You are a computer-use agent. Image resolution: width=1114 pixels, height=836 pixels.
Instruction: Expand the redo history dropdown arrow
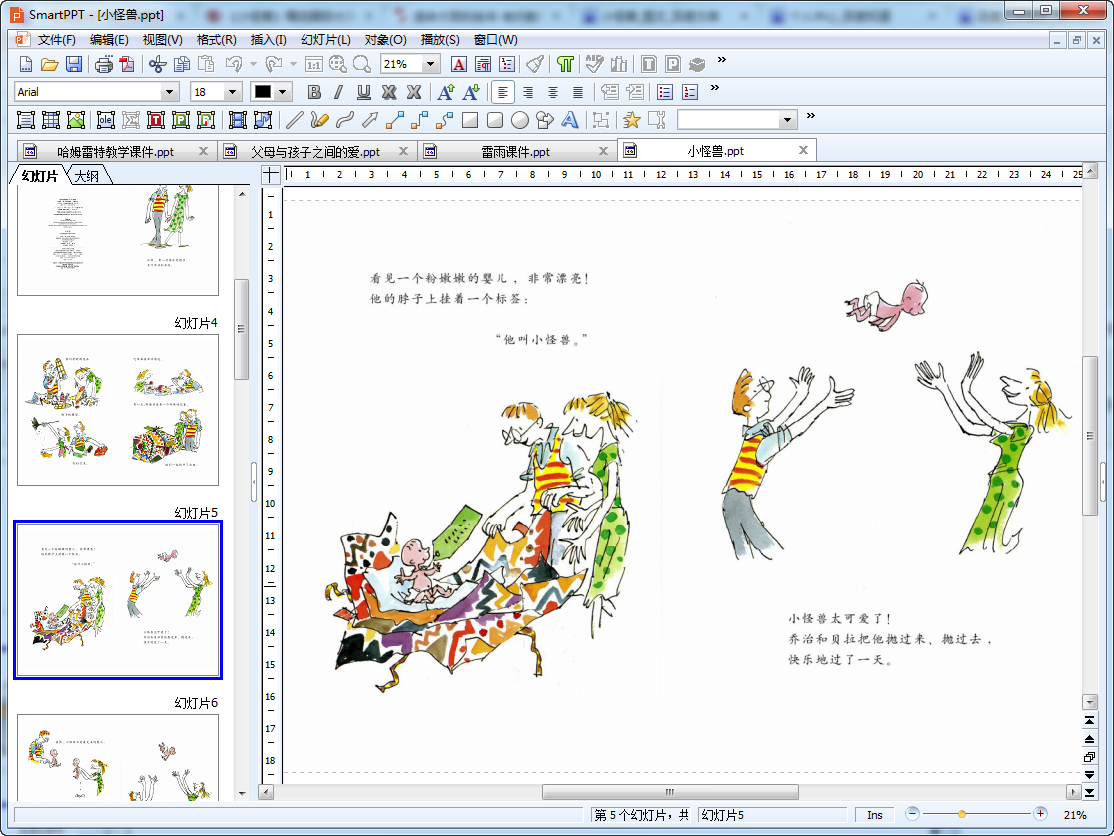coord(293,65)
